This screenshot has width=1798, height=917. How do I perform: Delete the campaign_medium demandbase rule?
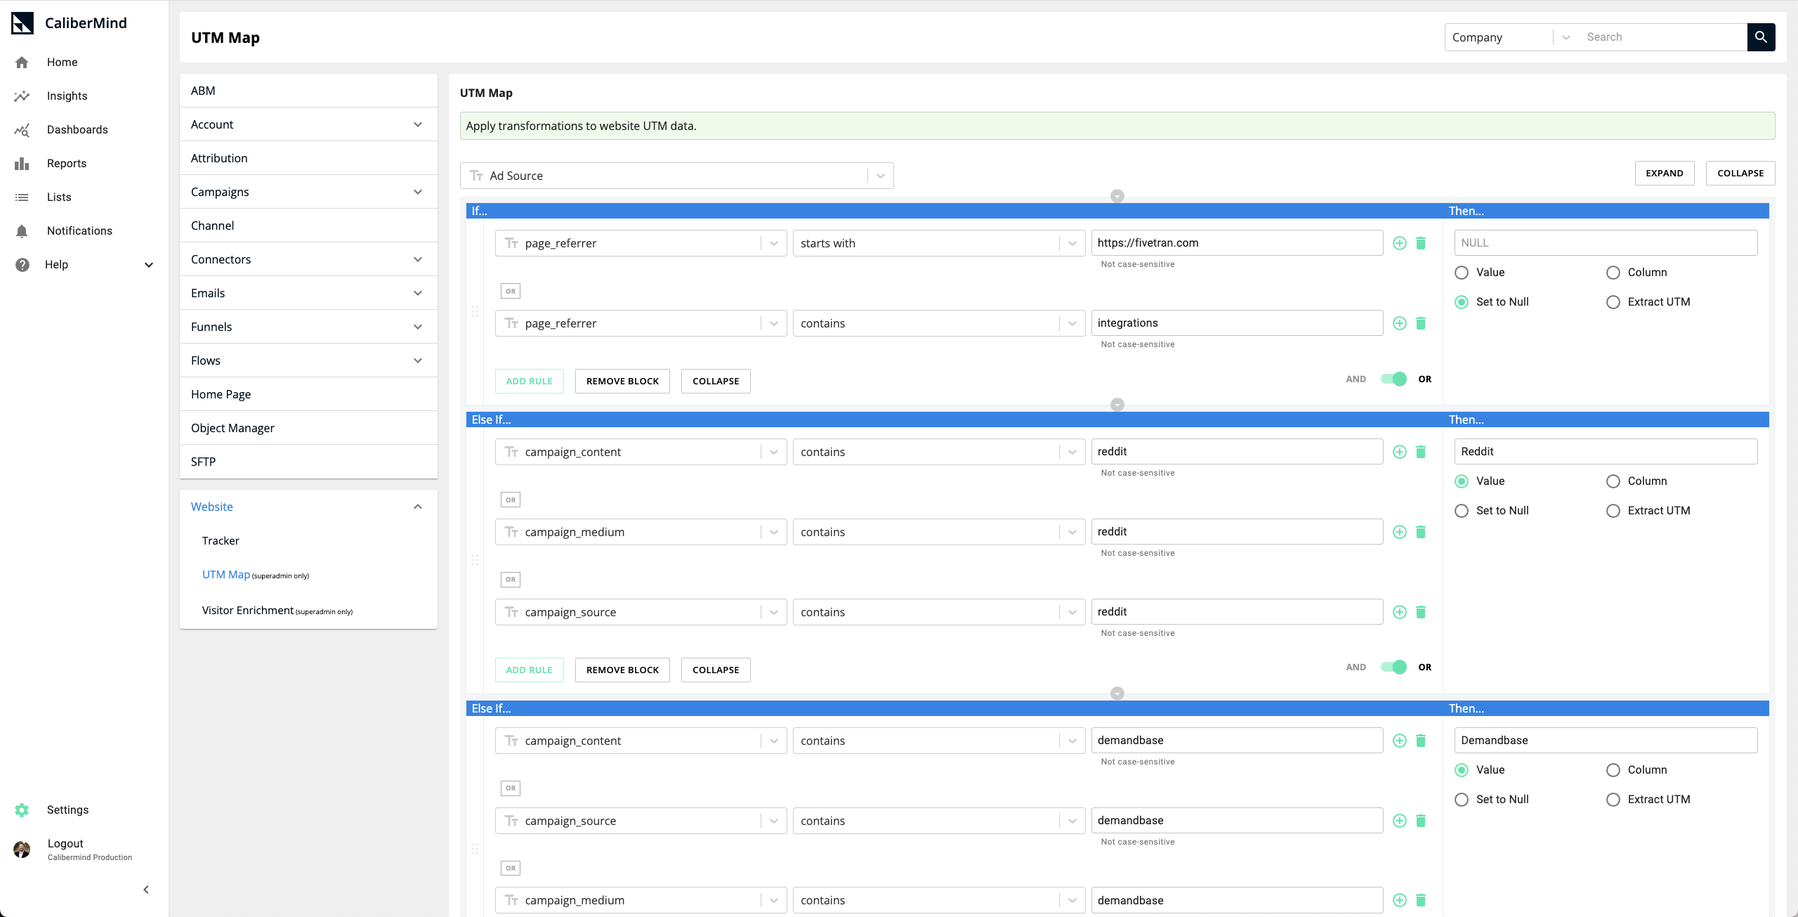tap(1421, 900)
